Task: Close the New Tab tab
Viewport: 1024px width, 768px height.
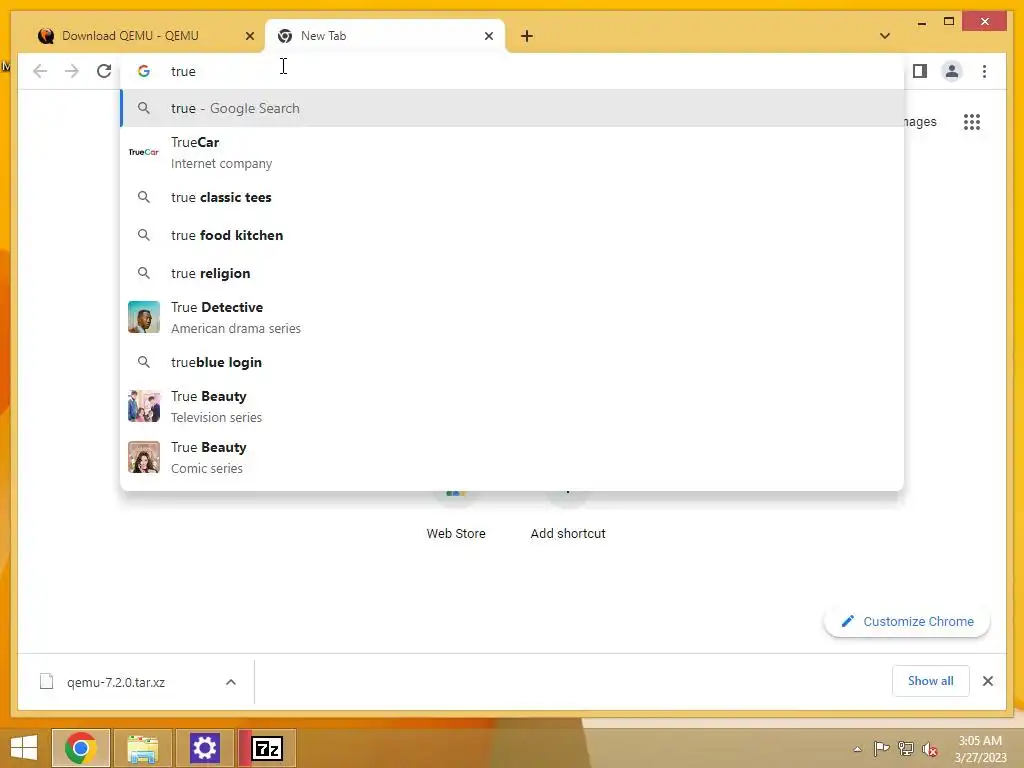Action: [x=488, y=36]
